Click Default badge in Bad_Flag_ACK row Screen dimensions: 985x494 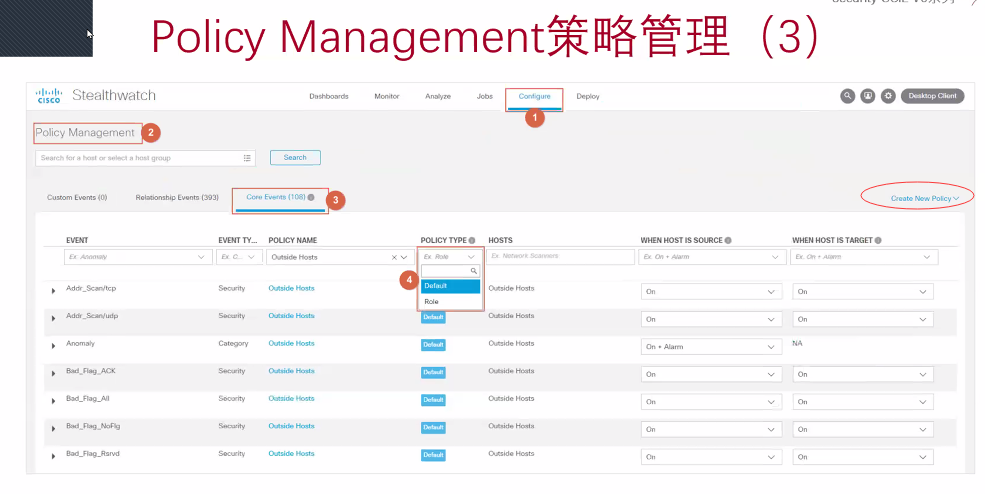tap(433, 373)
